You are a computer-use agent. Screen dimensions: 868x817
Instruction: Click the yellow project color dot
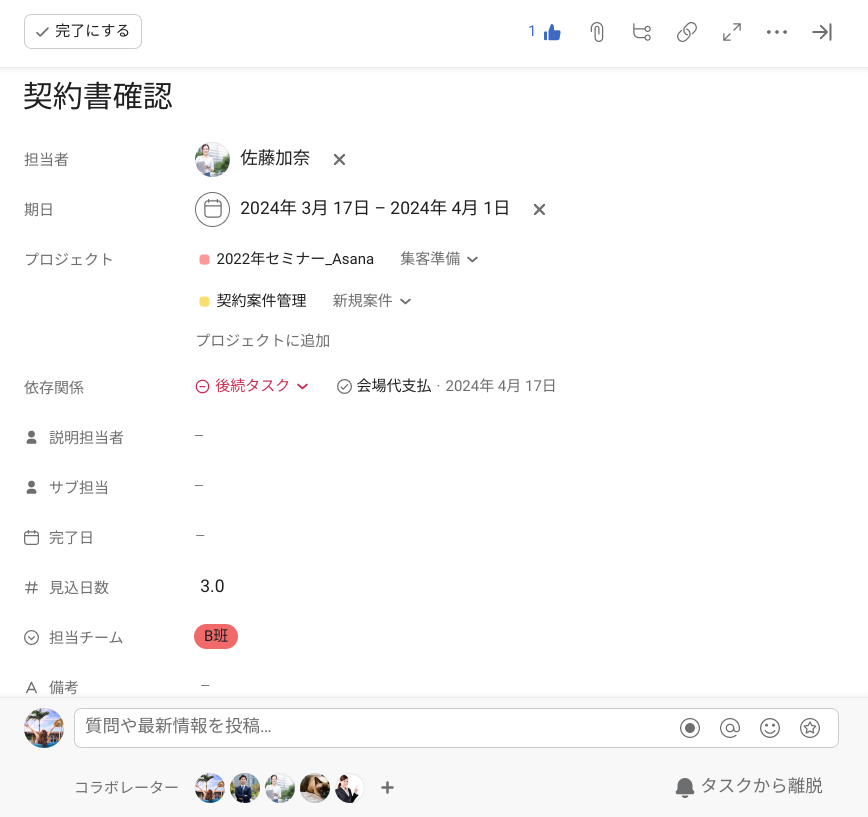(204, 301)
